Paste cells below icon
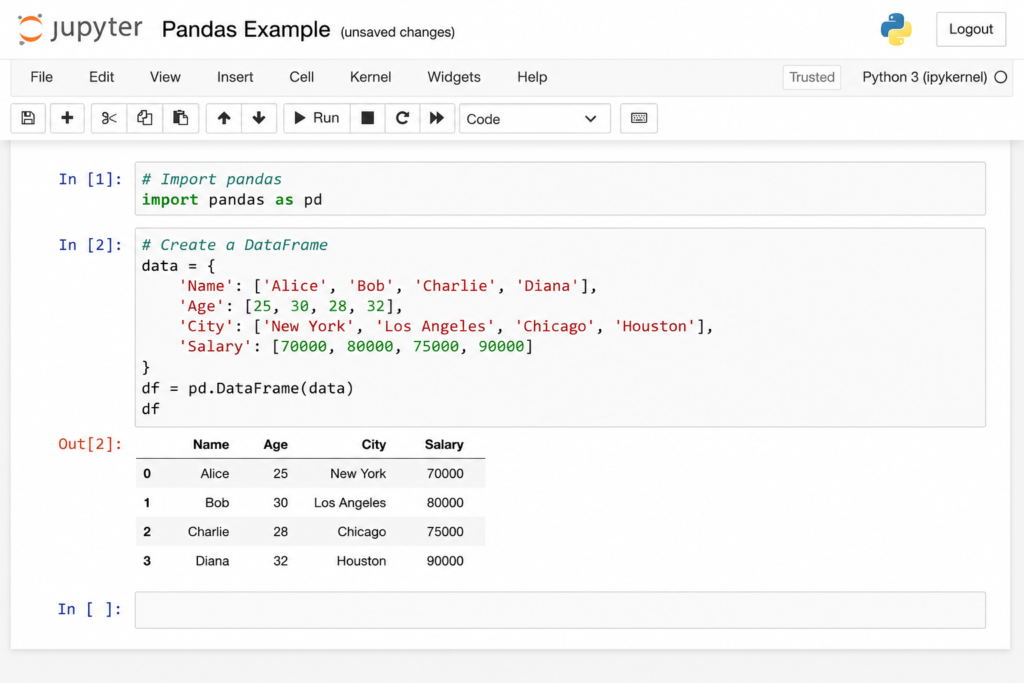This screenshot has width=1024, height=683. click(180, 118)
